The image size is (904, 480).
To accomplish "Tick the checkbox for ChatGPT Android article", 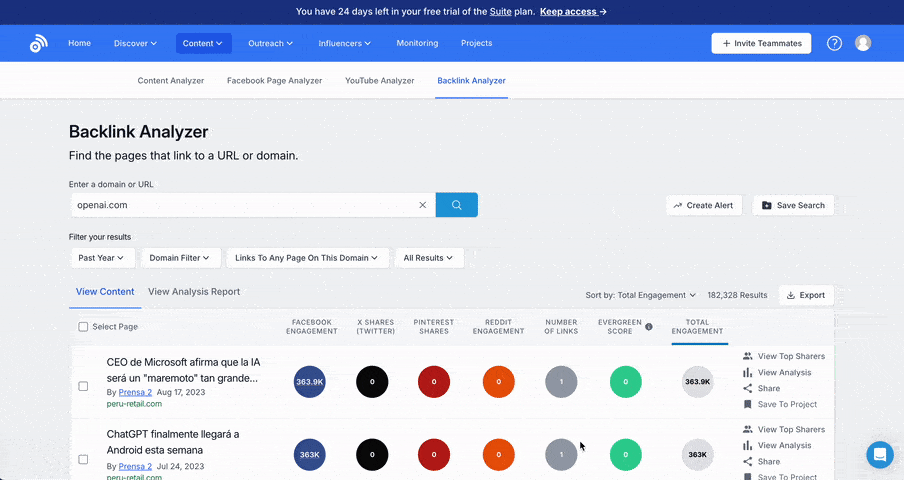I will pyautogui.click(x=84, y=459).
